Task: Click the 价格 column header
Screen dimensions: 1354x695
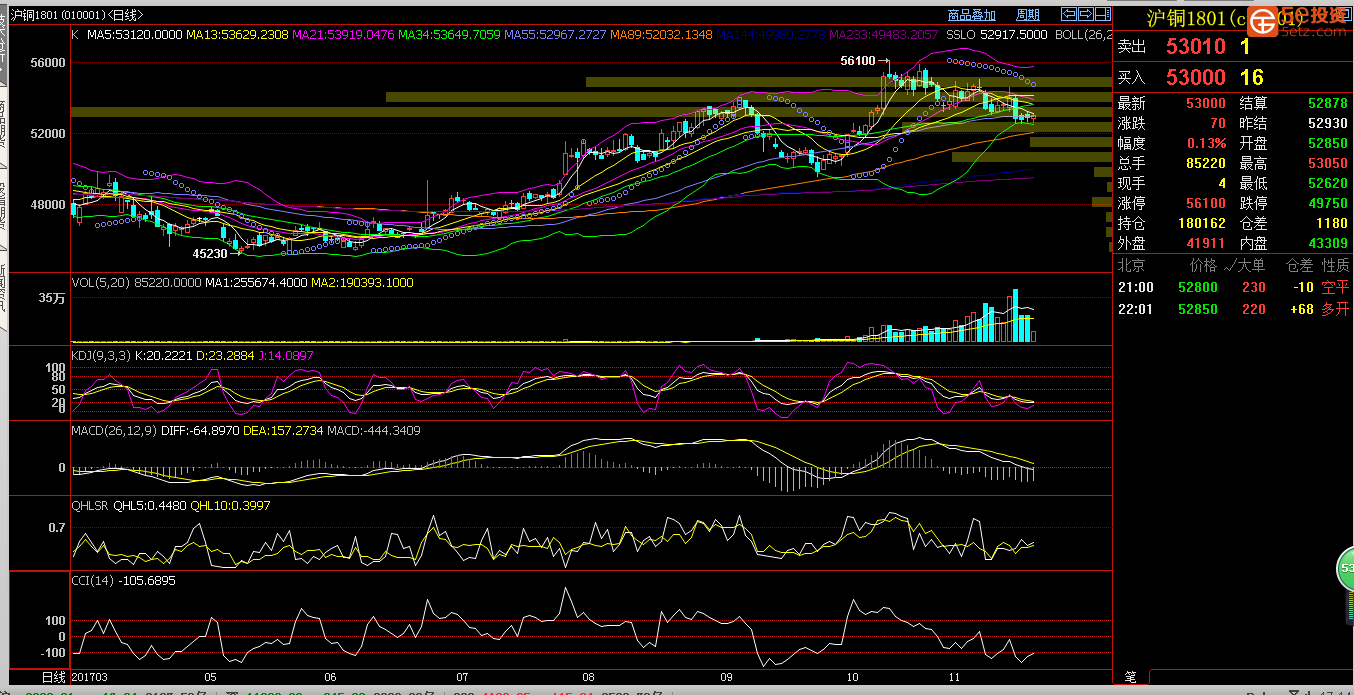Action: tap(1203, 266)
